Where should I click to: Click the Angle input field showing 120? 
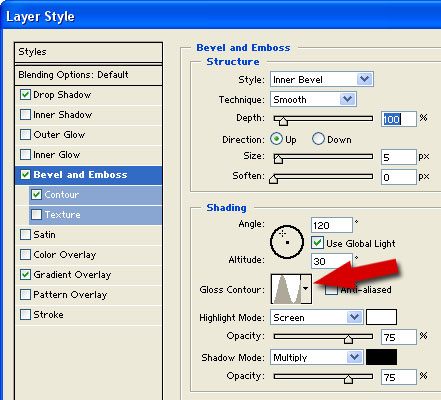click(x=332, y=225)
